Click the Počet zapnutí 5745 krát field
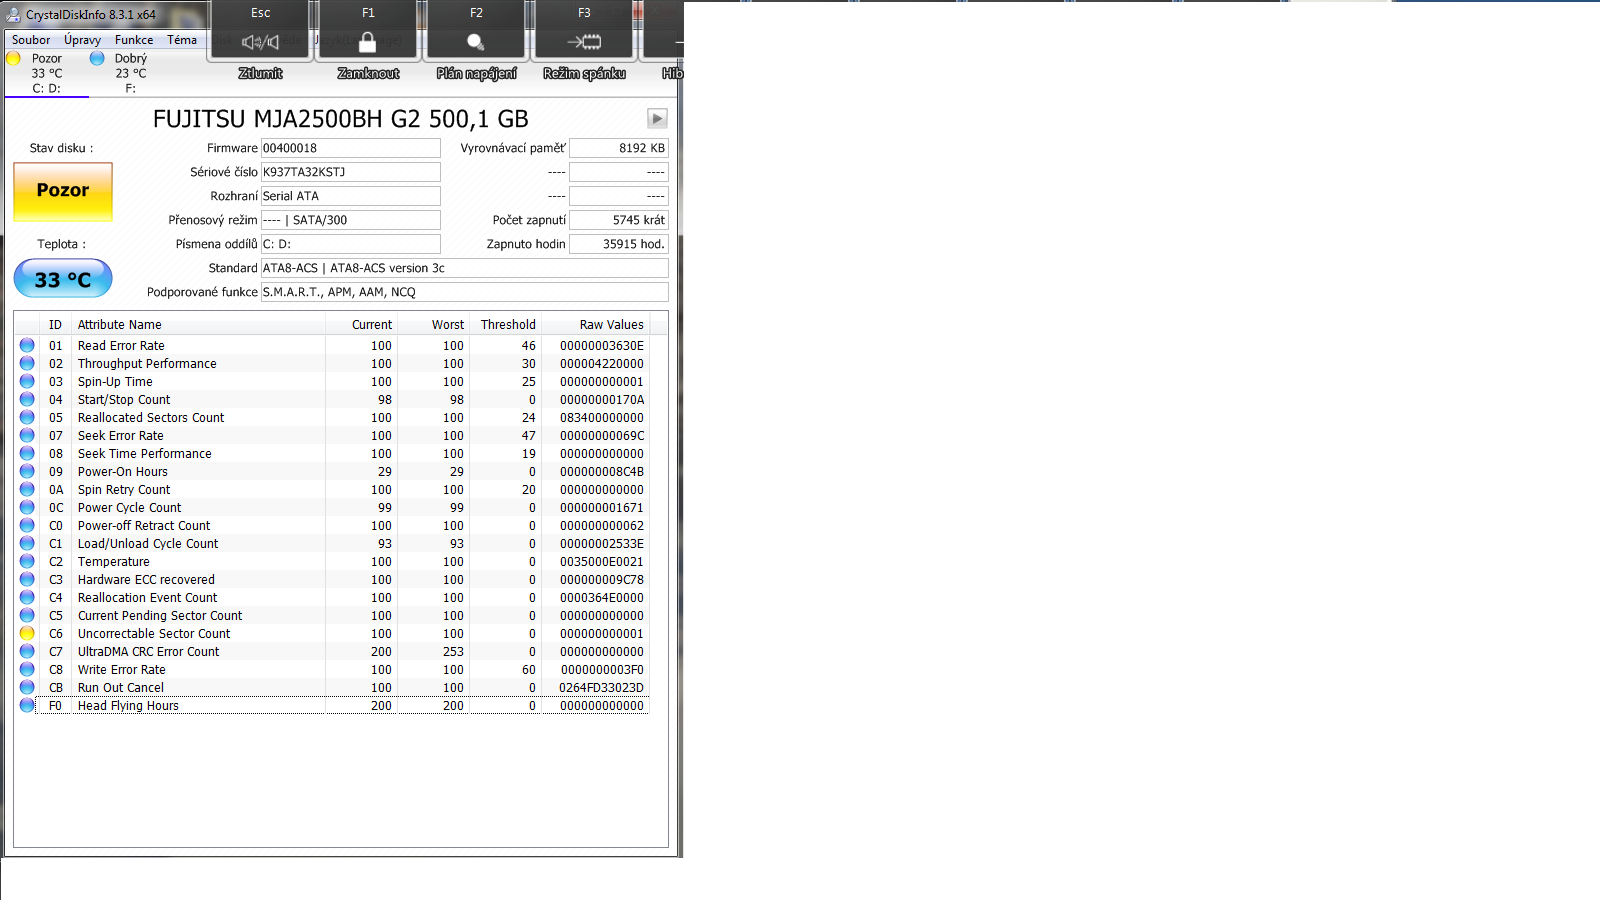 (x=619, y=220)
